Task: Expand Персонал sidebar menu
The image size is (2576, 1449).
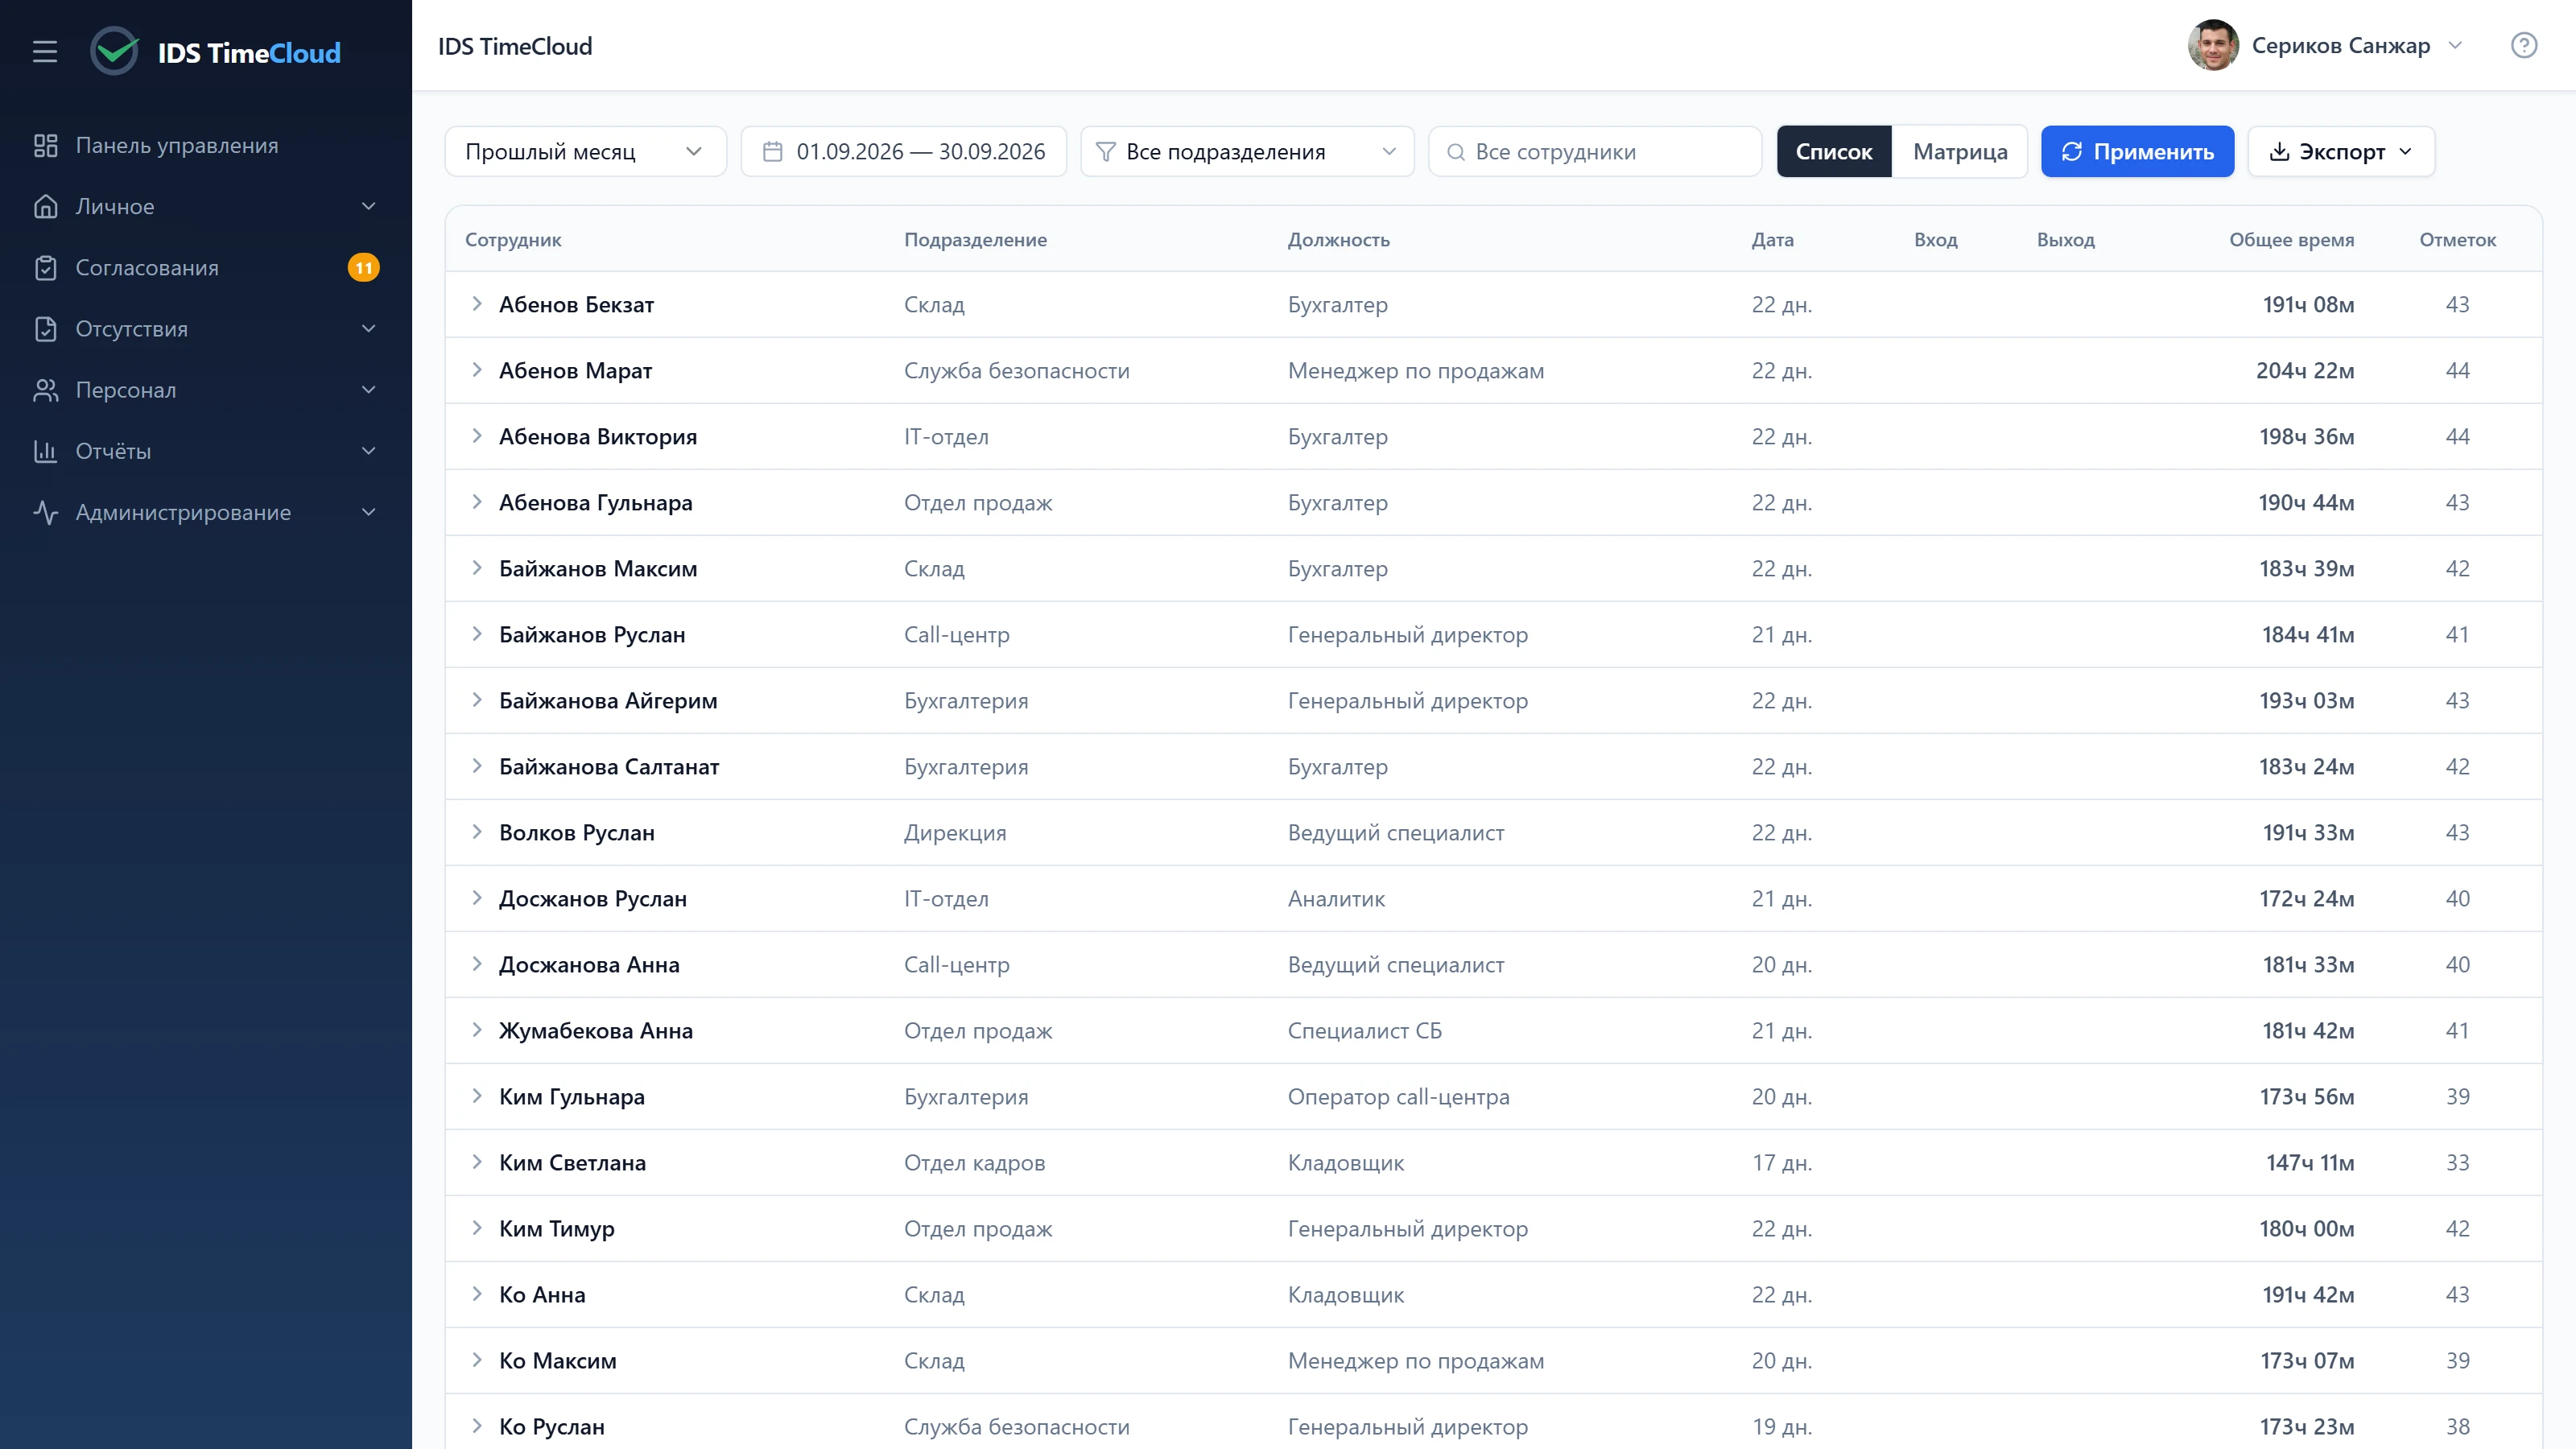Action: [205, 390]
